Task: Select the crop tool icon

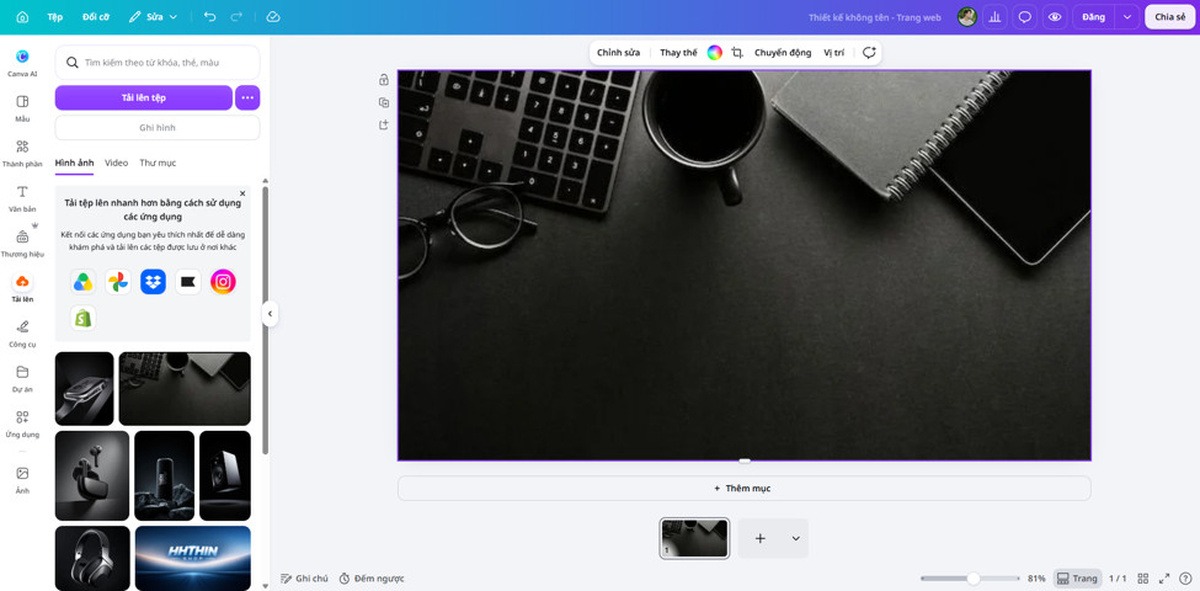Action: (737, 53)
